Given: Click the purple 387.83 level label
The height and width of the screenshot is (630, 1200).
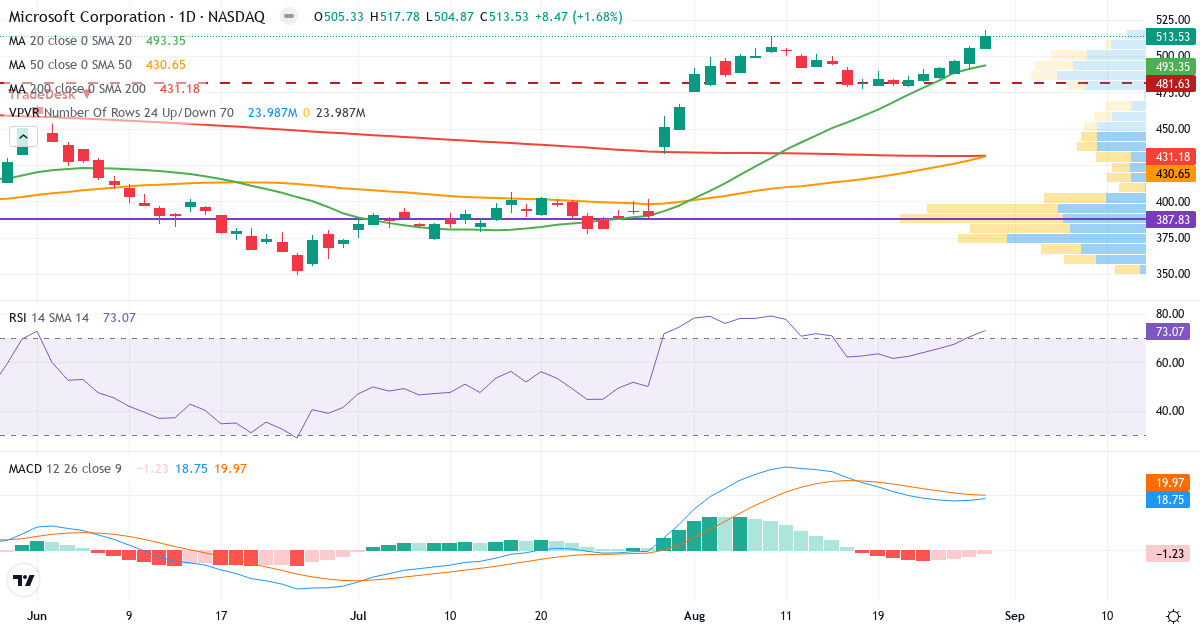Looking at the screenshot, I should click(x=1171, y=219).
